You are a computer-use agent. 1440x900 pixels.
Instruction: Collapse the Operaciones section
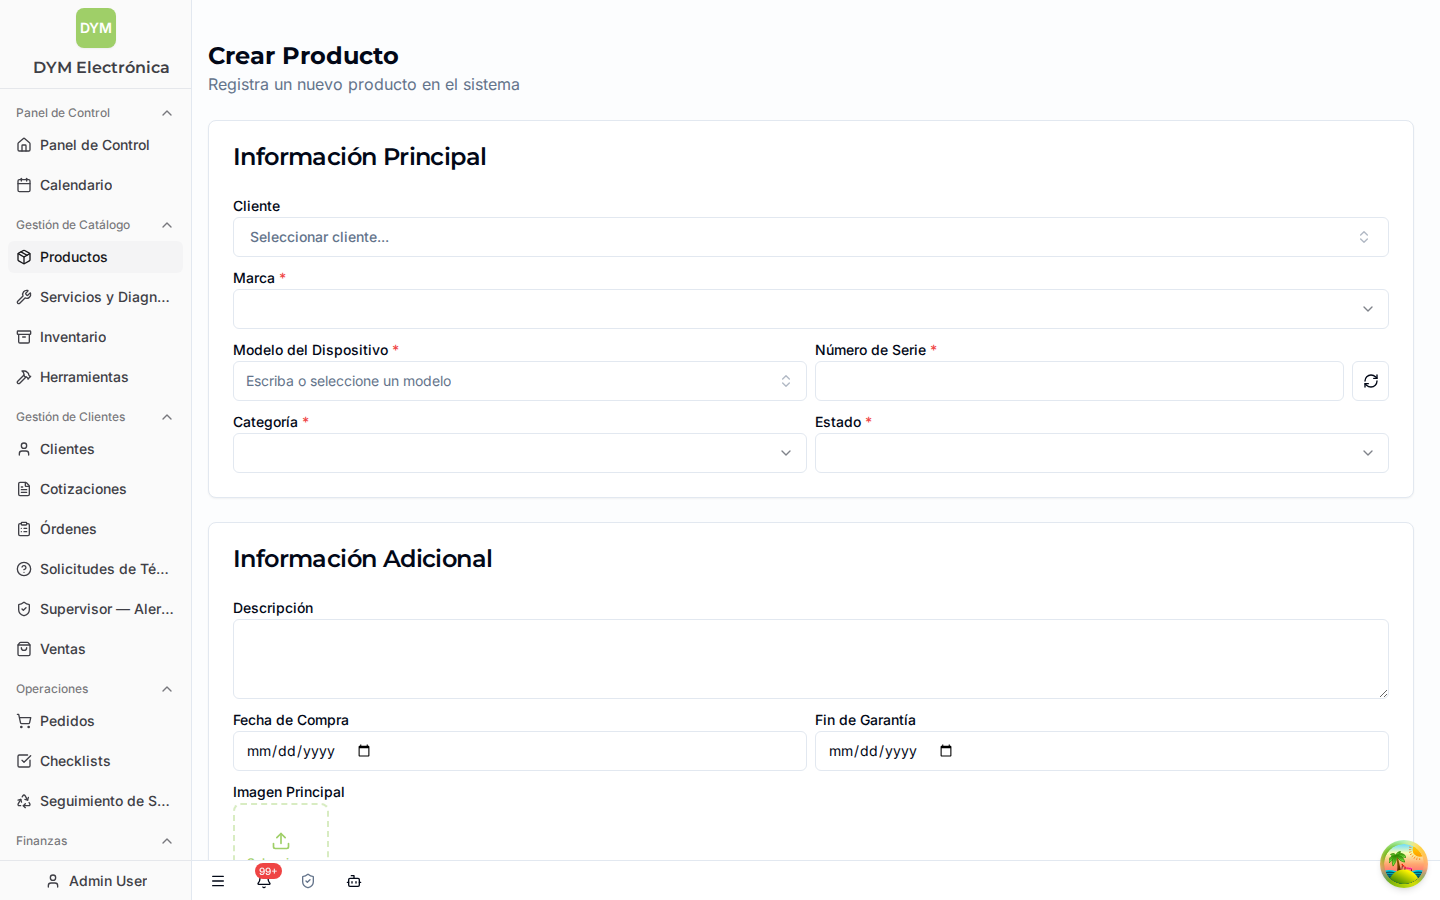point(167,689)
